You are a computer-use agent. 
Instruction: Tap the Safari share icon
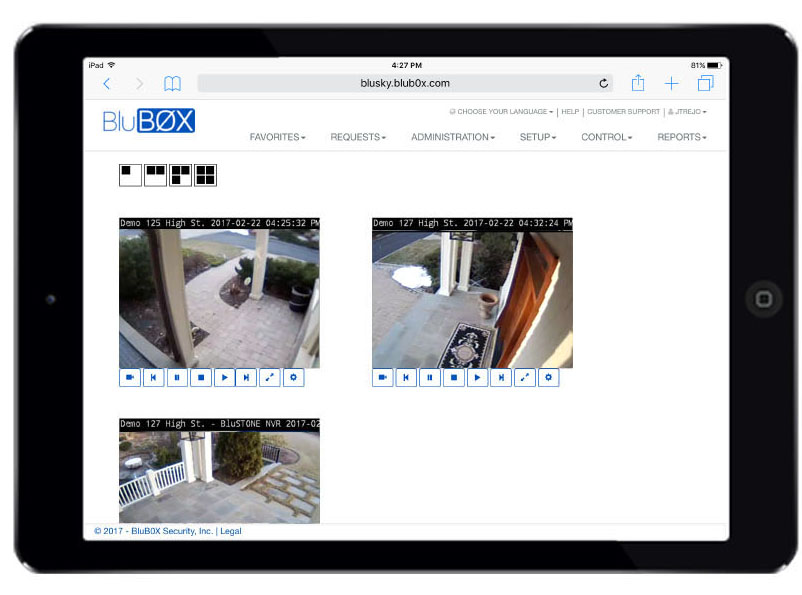point(637,83)
